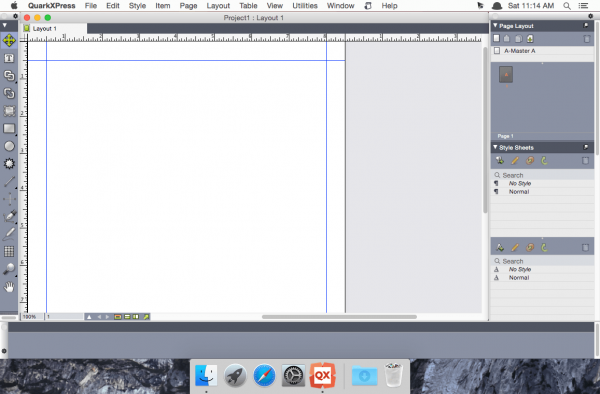
Task: Open the page number popup arrow
Action: pos(89,317)
